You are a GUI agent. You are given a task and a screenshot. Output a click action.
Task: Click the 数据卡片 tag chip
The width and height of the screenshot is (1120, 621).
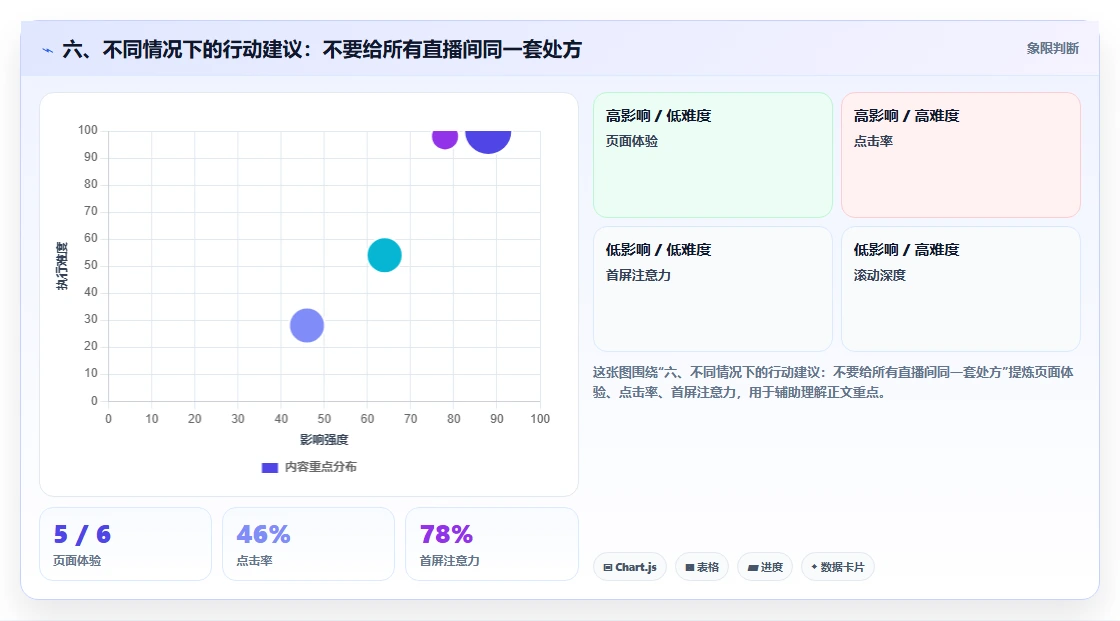pos(838,567)
